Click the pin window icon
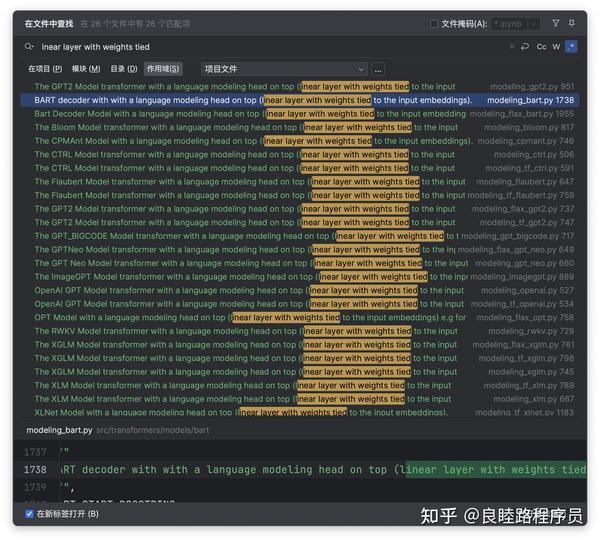Viewport: 600px width, 541px height. [x=571, y=23]
